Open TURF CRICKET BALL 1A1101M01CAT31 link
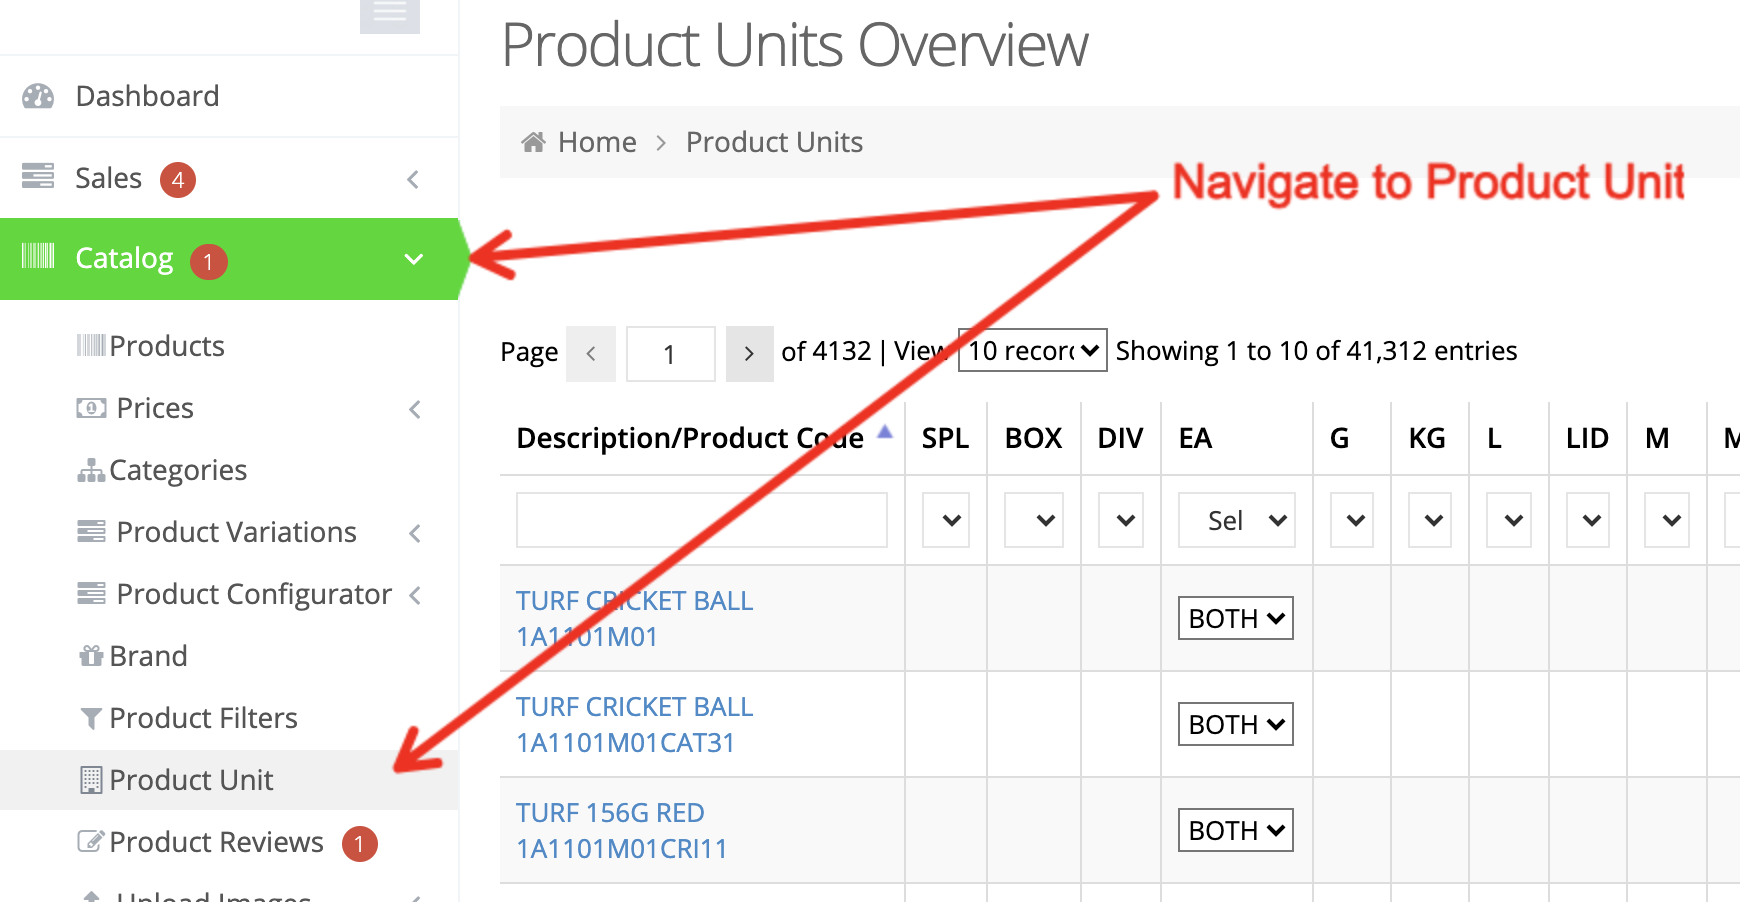 (634, 724)
